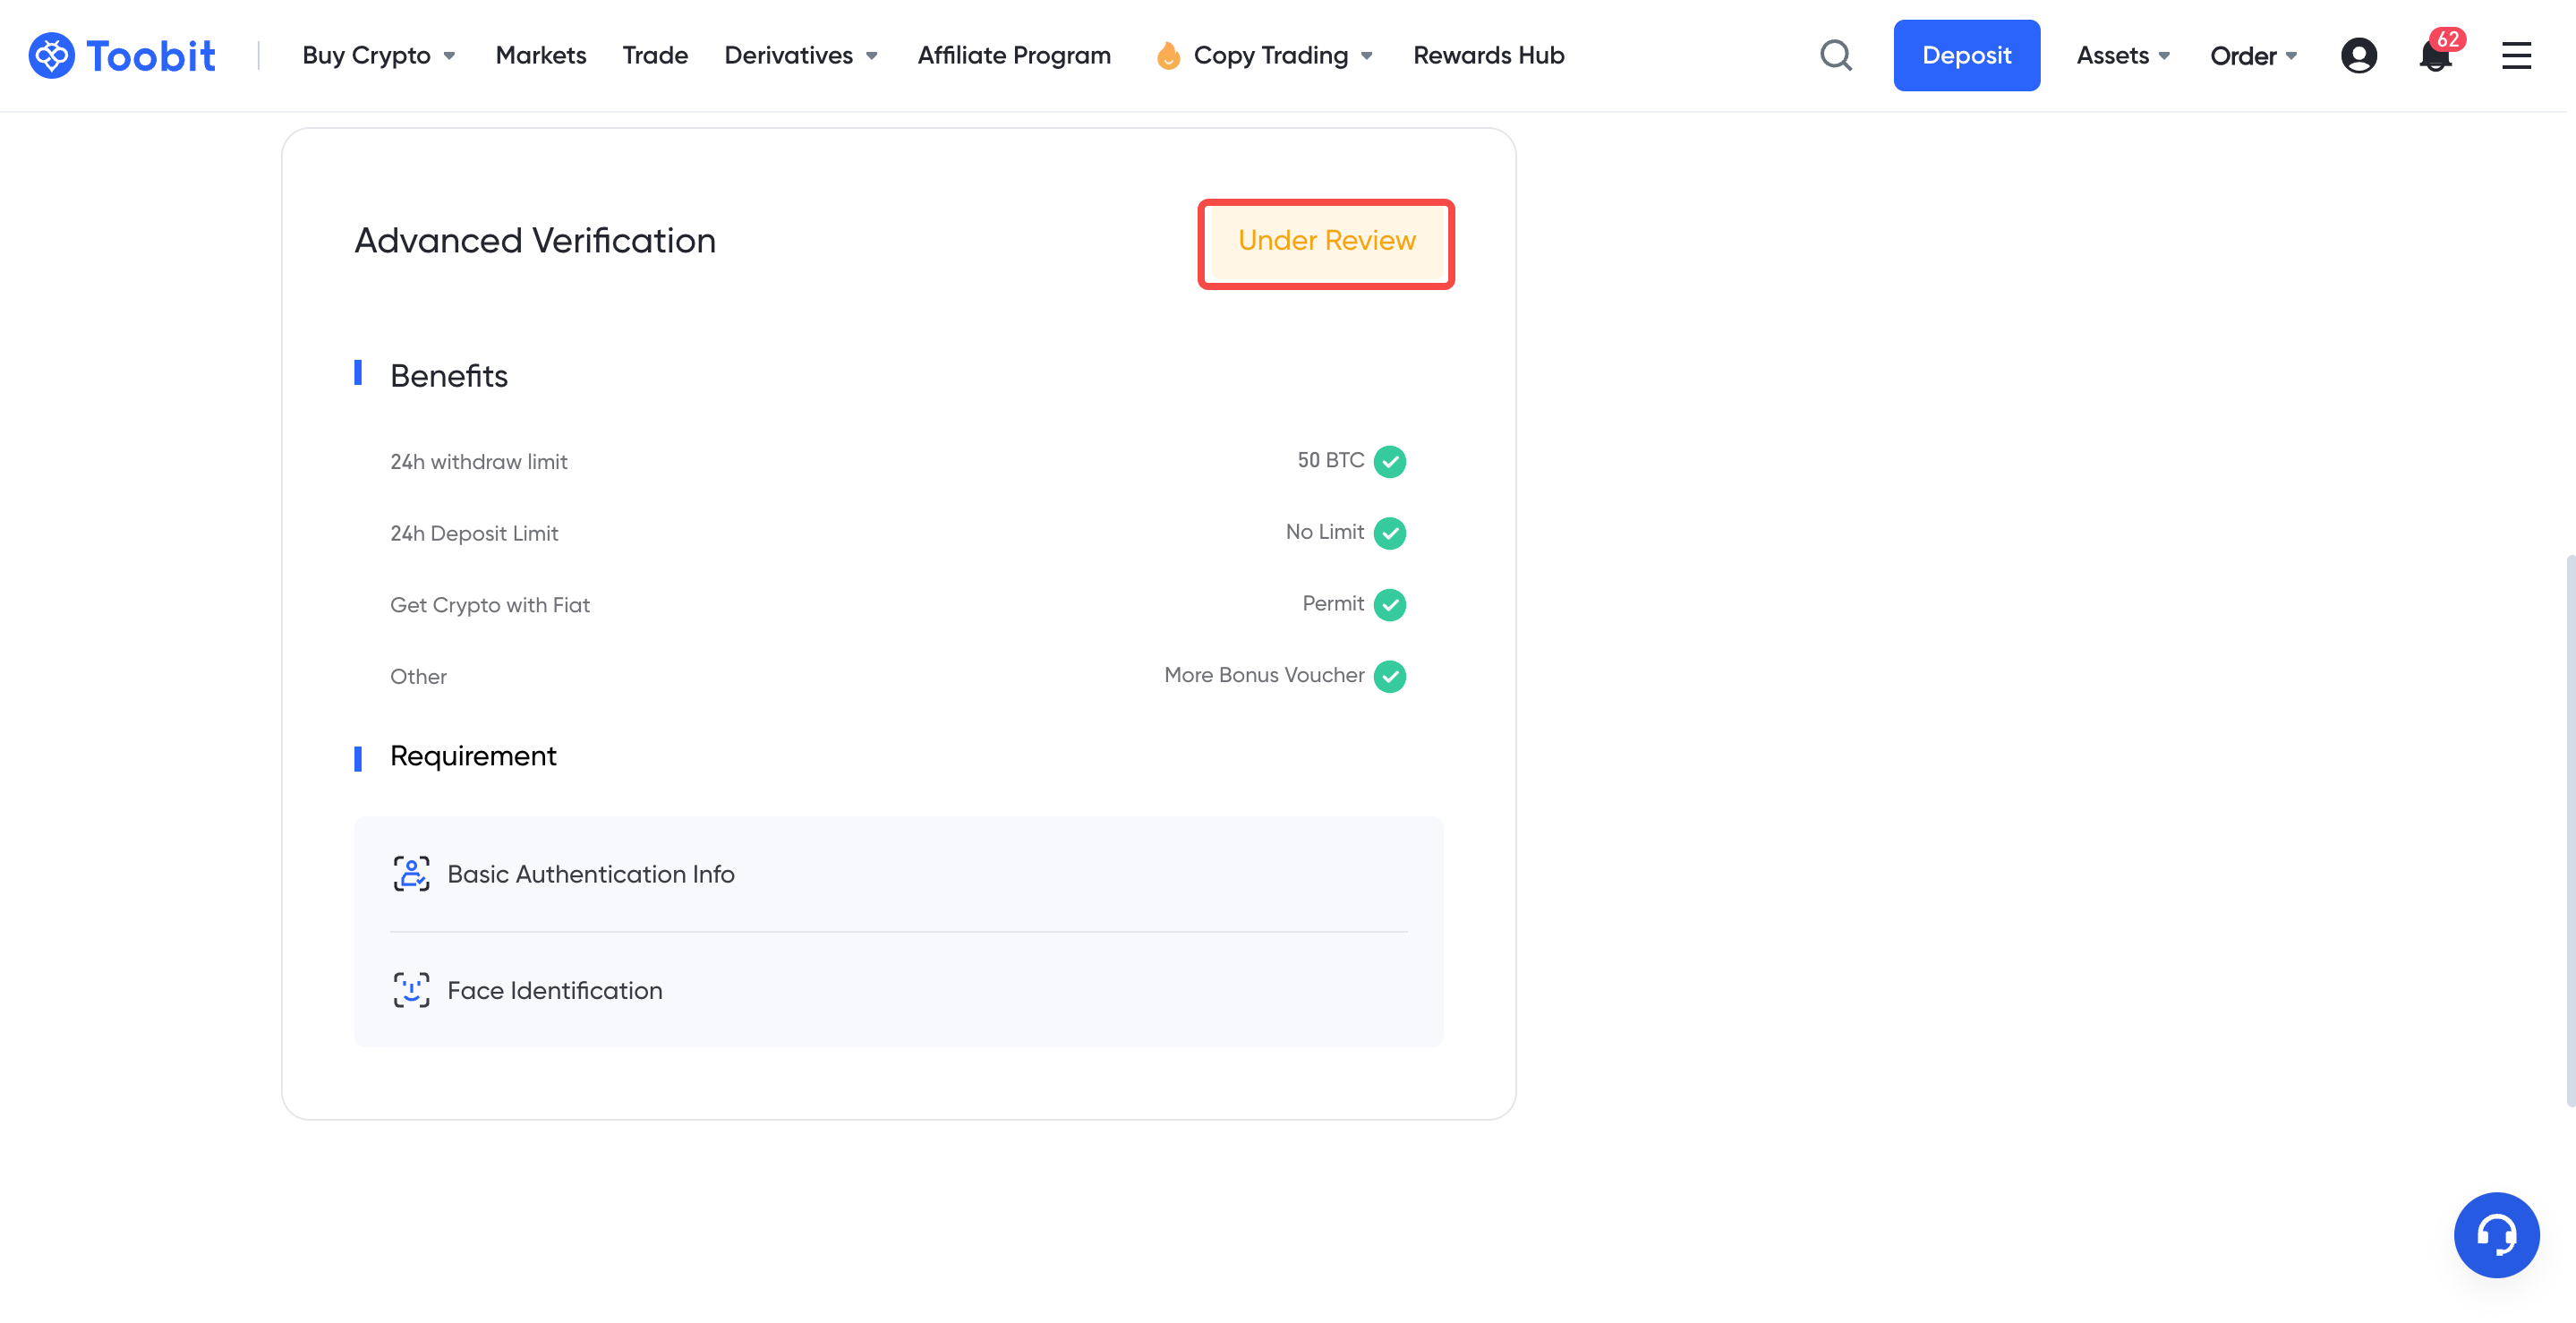Open the hamburger menu icon
Image resolution: width=2576 pixels, height=1323 pixels.
click(x=2516, y=55)
